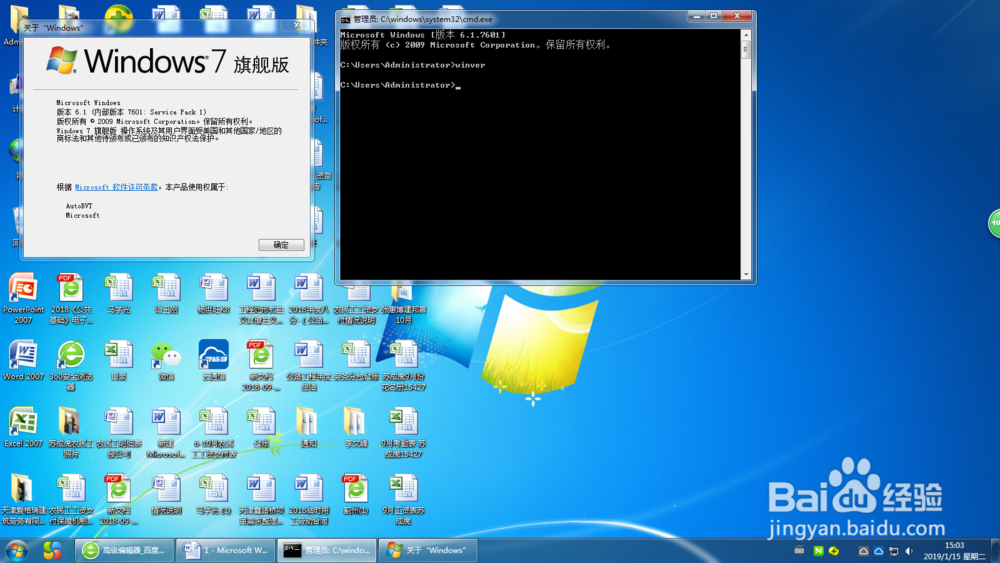Click the green N tray icon
Viewport: 1000px width, 563px height.
coord(818,551)
